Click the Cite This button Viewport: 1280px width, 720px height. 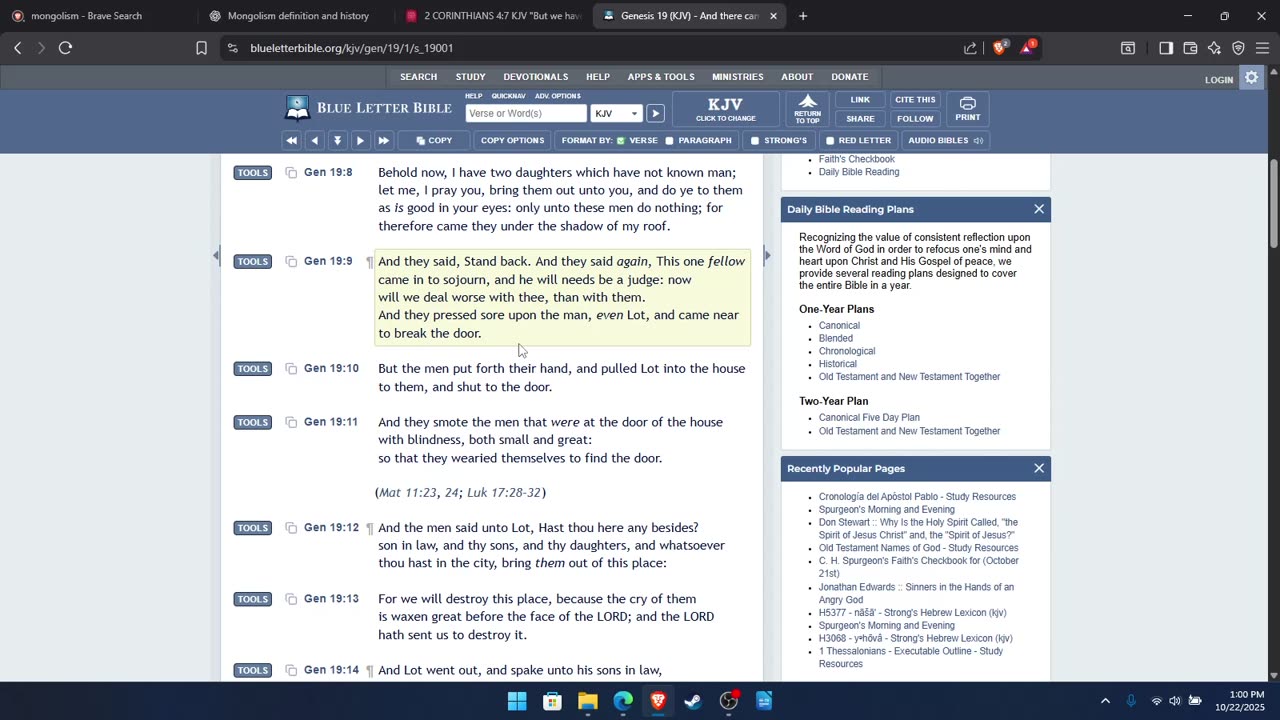(915, 100)
